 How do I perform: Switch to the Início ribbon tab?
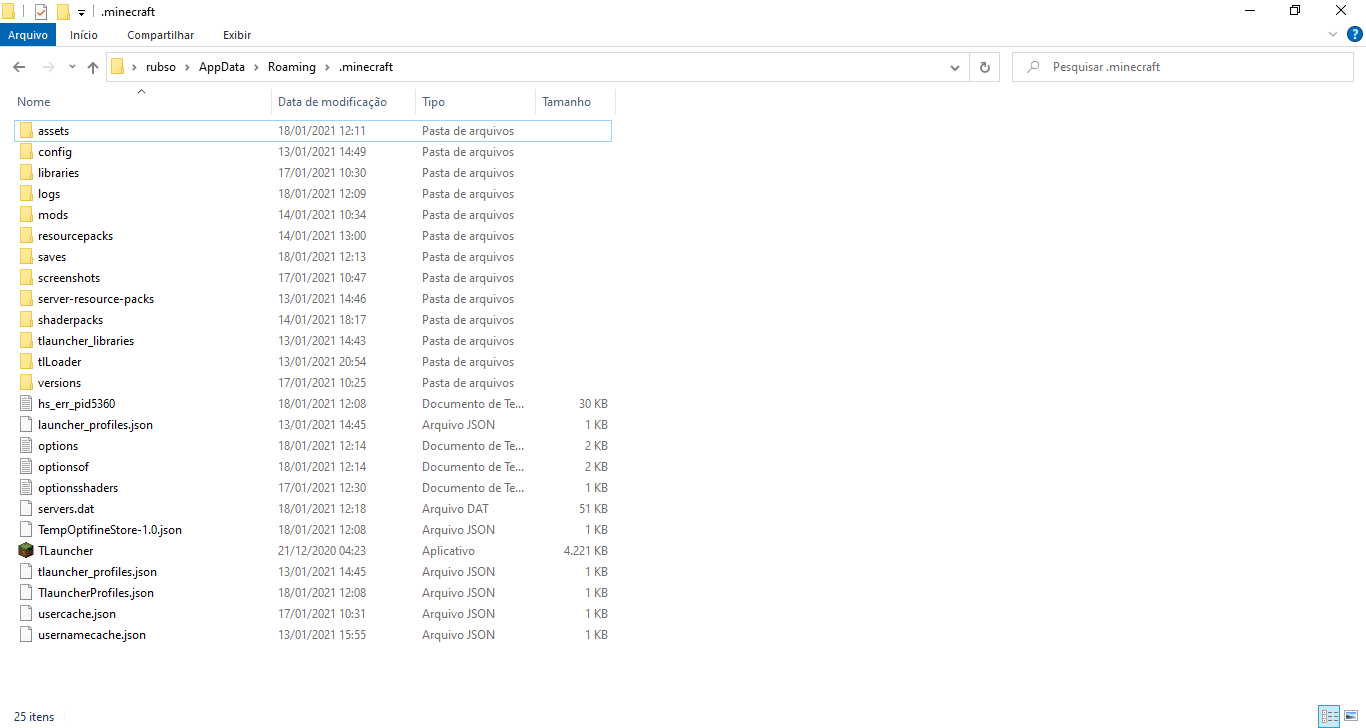(84, 35)
